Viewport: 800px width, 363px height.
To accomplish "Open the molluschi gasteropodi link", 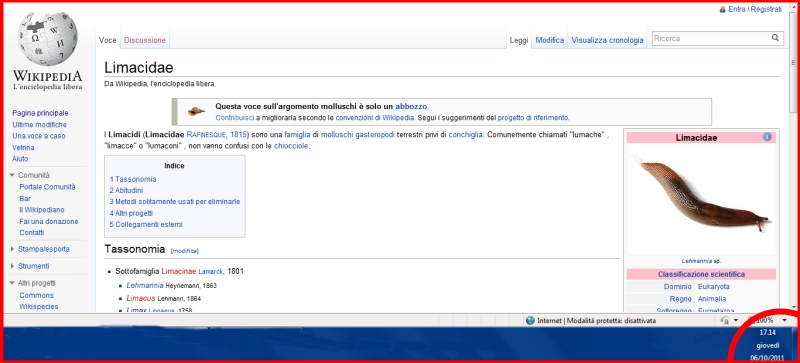I will 358,135.
